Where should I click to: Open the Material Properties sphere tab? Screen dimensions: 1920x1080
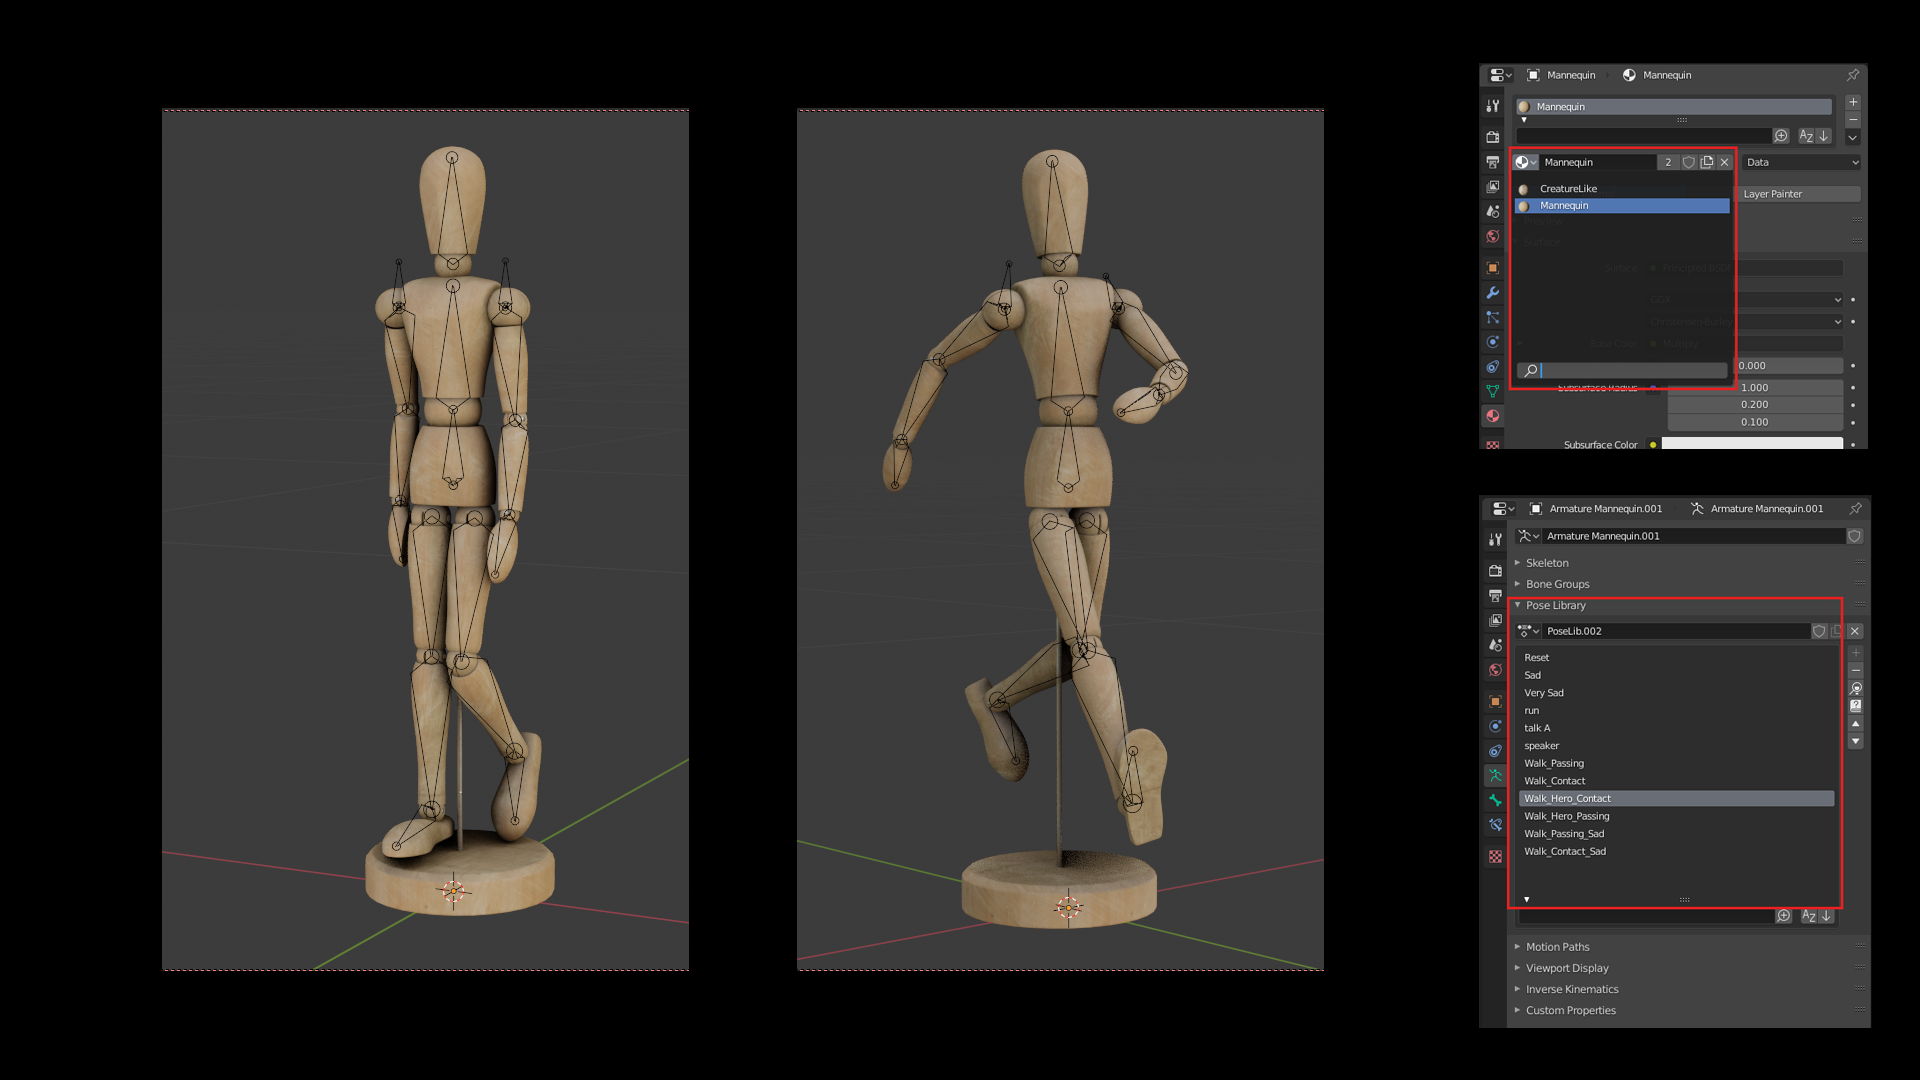click(x=1494, y=415)
